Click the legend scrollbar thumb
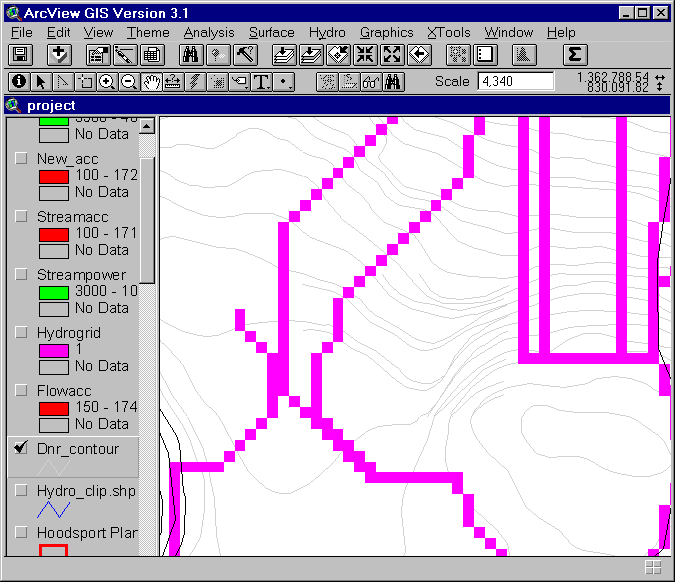This screenshot has height=582, width=675. pos(147,221)
